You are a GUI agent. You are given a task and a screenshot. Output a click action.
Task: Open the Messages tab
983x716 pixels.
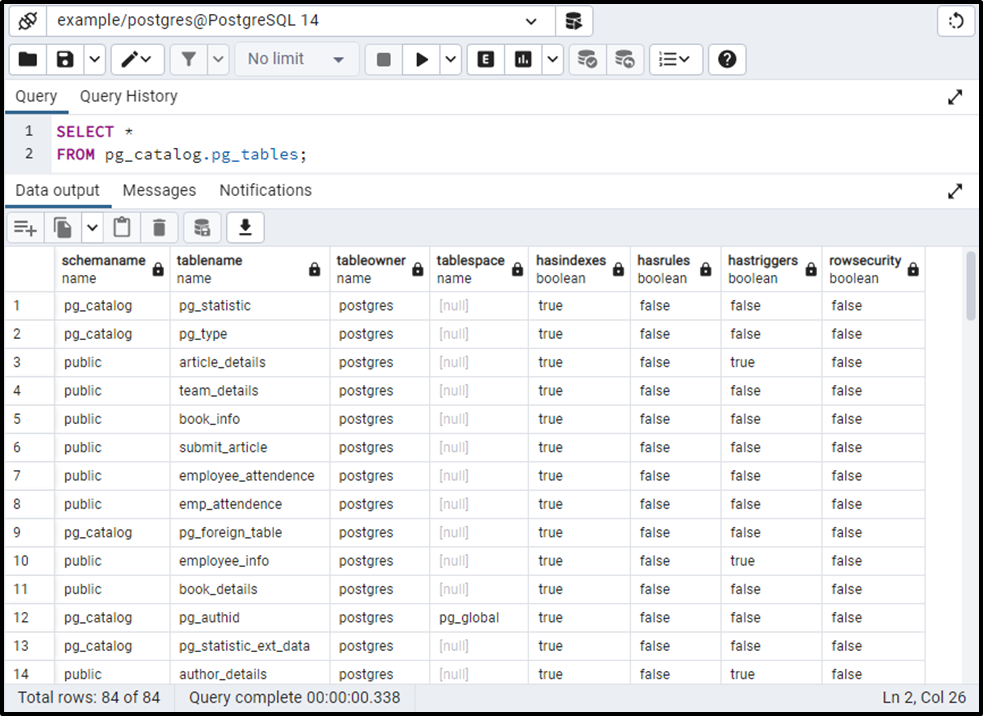point(159,190)
